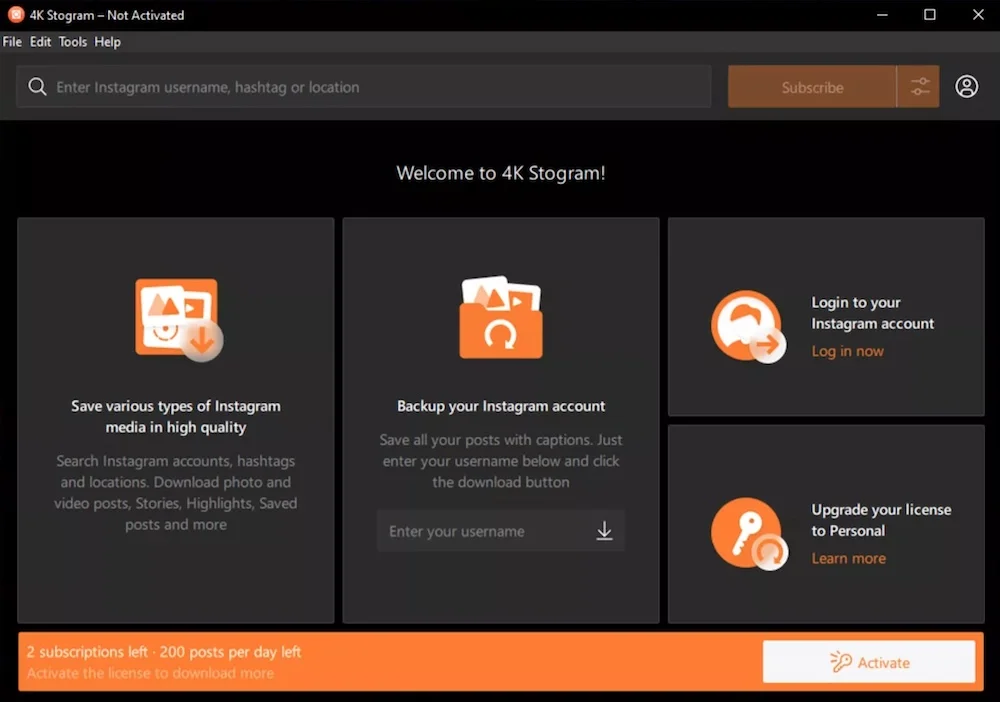Click the 'Welcome to 4K Stogram!' heading
The height and width of the screenshot is (702, 1000).
501,173
